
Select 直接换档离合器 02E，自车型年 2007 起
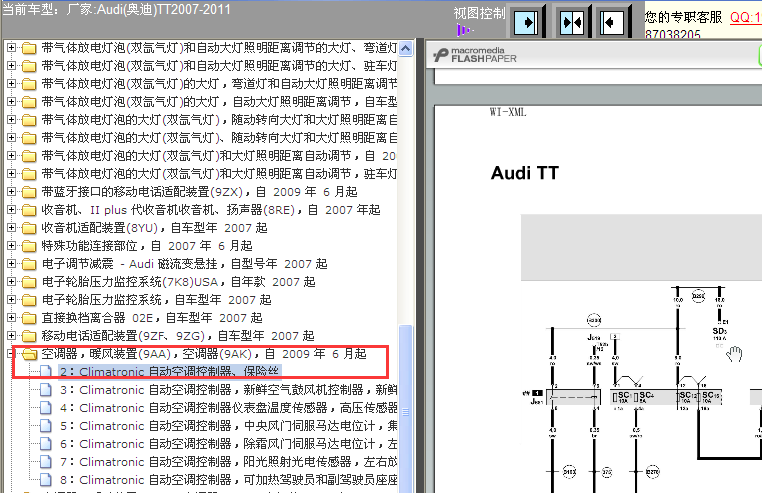coord(152,317)
